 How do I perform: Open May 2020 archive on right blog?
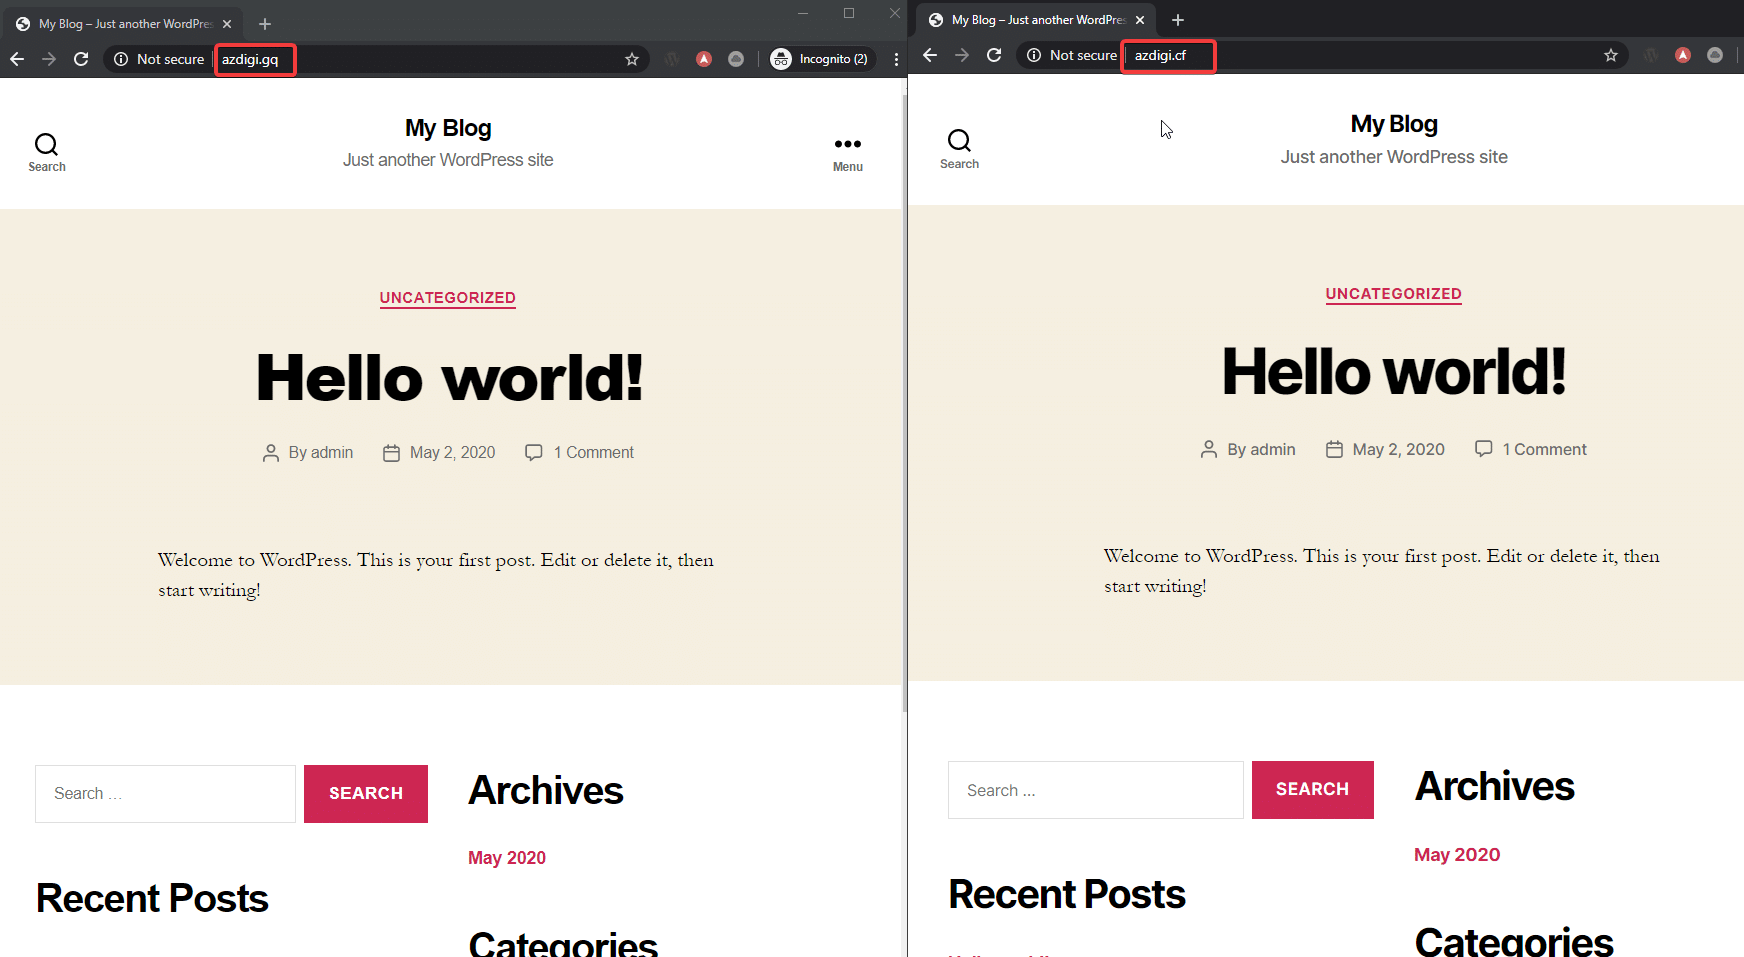(x=1456, y=855)
